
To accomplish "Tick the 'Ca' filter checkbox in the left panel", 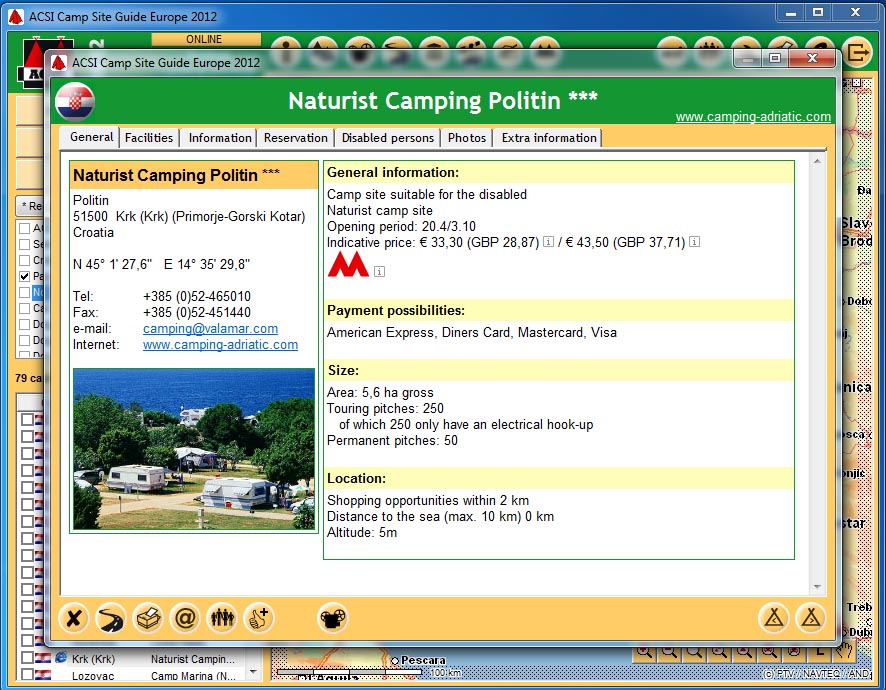I will (24, 309).
